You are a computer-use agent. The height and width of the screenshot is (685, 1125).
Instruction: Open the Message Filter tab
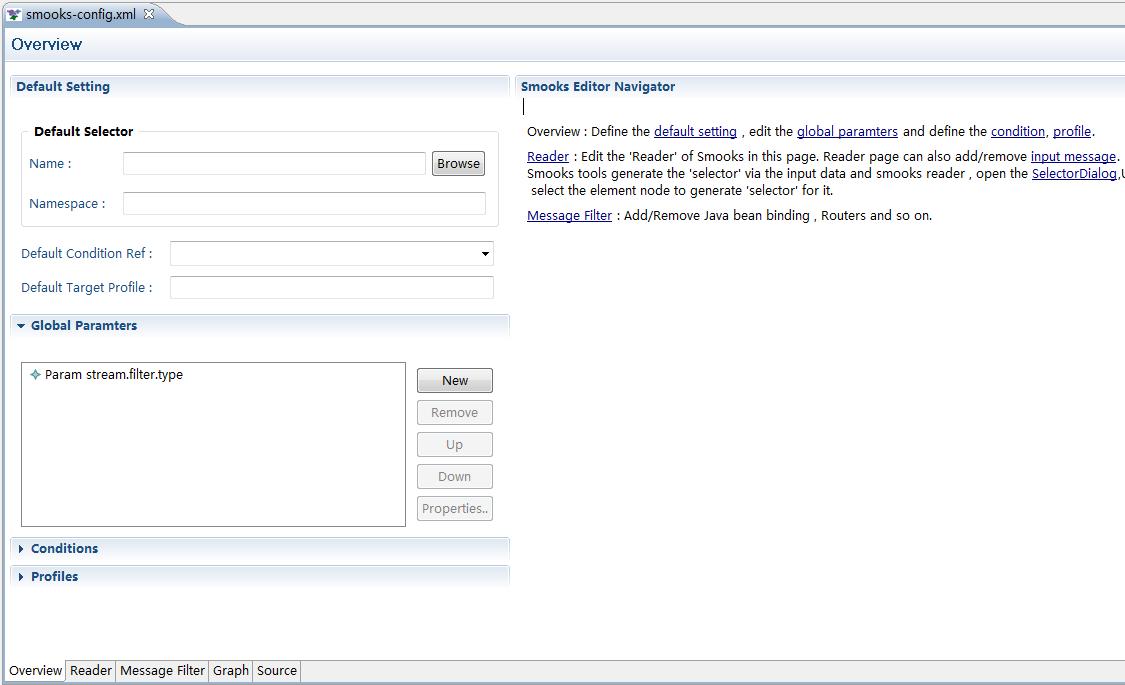(x=162, y=671)
